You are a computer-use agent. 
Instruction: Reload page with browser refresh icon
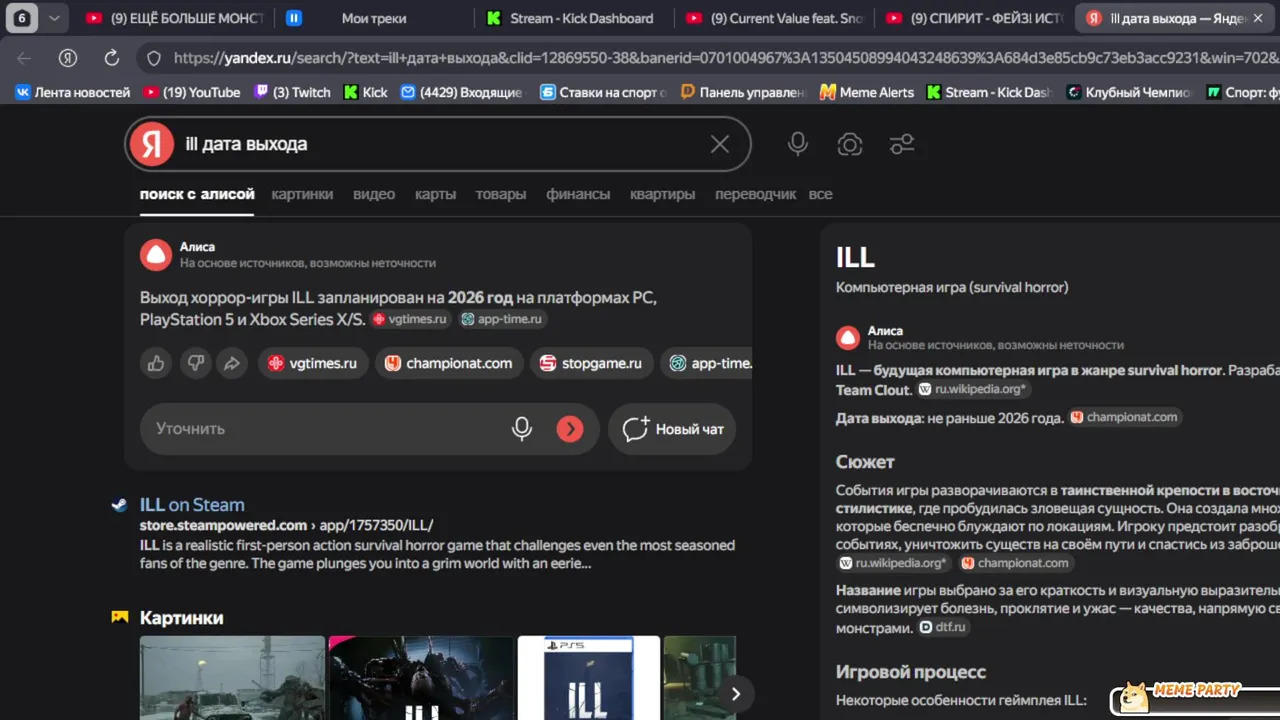tap(112, 58)
